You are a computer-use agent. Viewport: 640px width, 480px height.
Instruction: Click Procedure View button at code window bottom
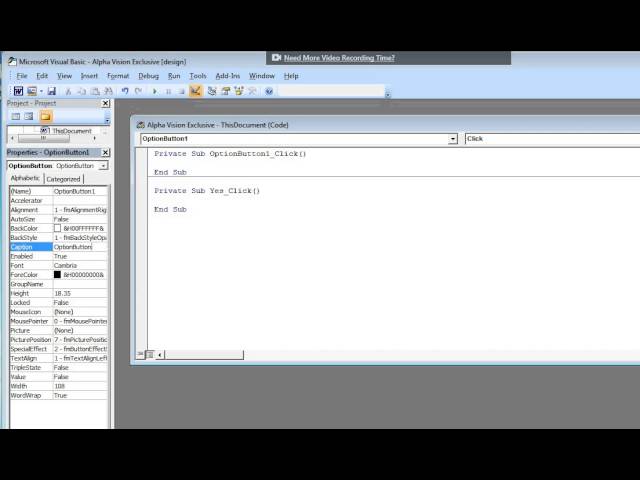(x=140, y=354)
